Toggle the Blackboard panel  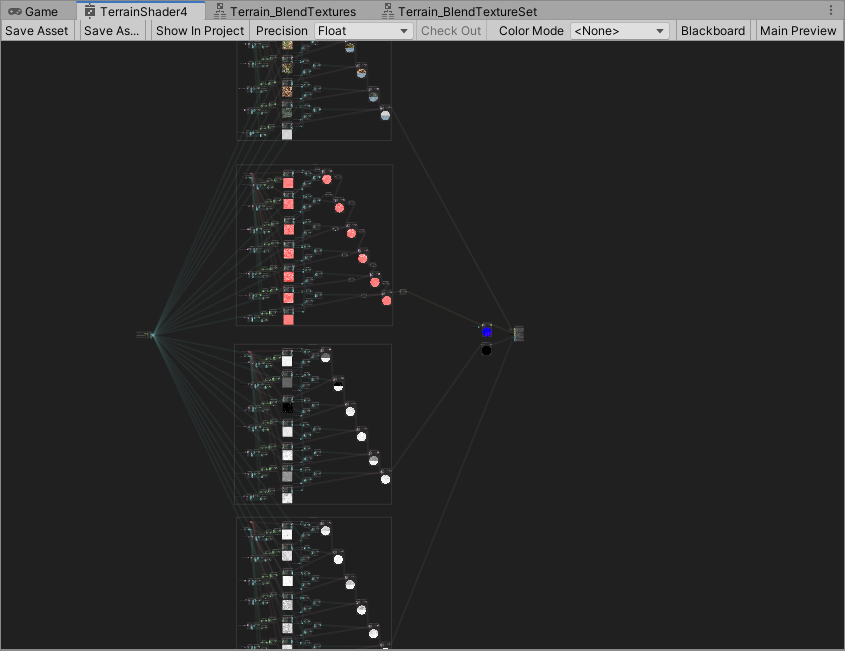712,31
